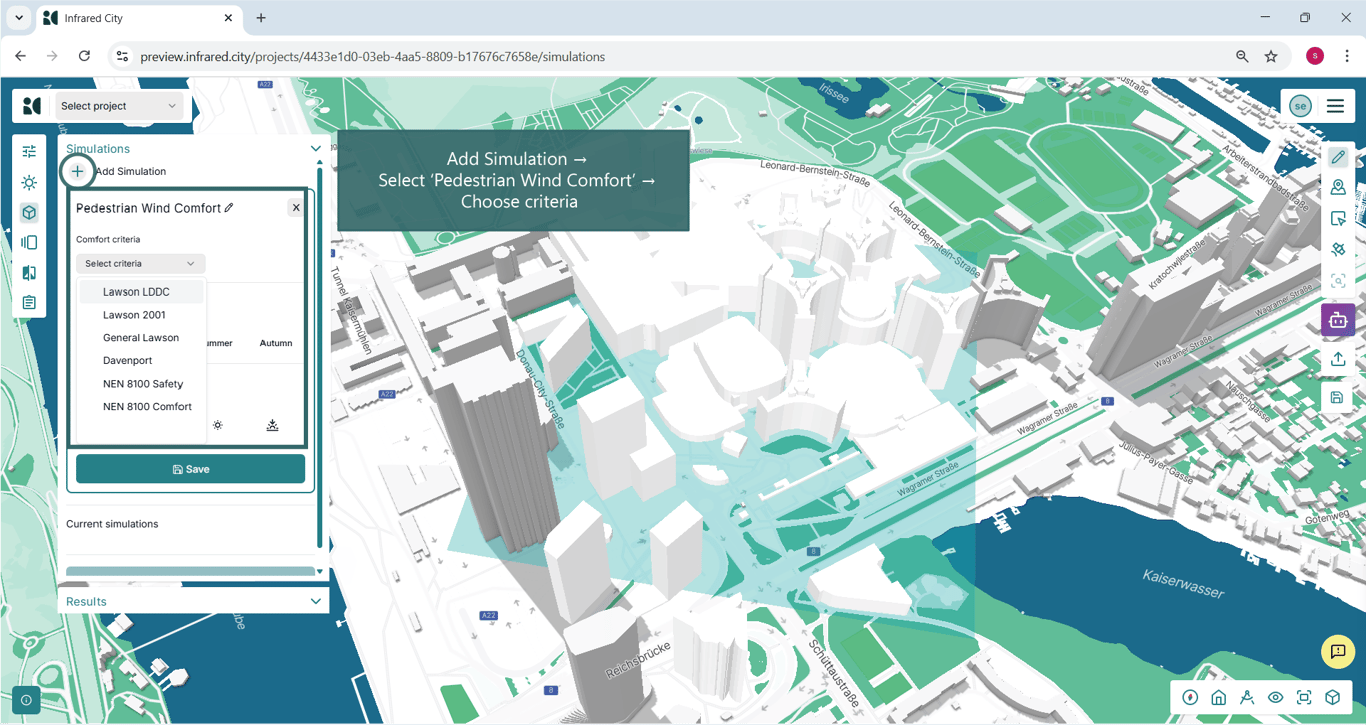Select the measure compass-divider tool
This screenshot has width=1366, height=725.
pos(1247,698)
